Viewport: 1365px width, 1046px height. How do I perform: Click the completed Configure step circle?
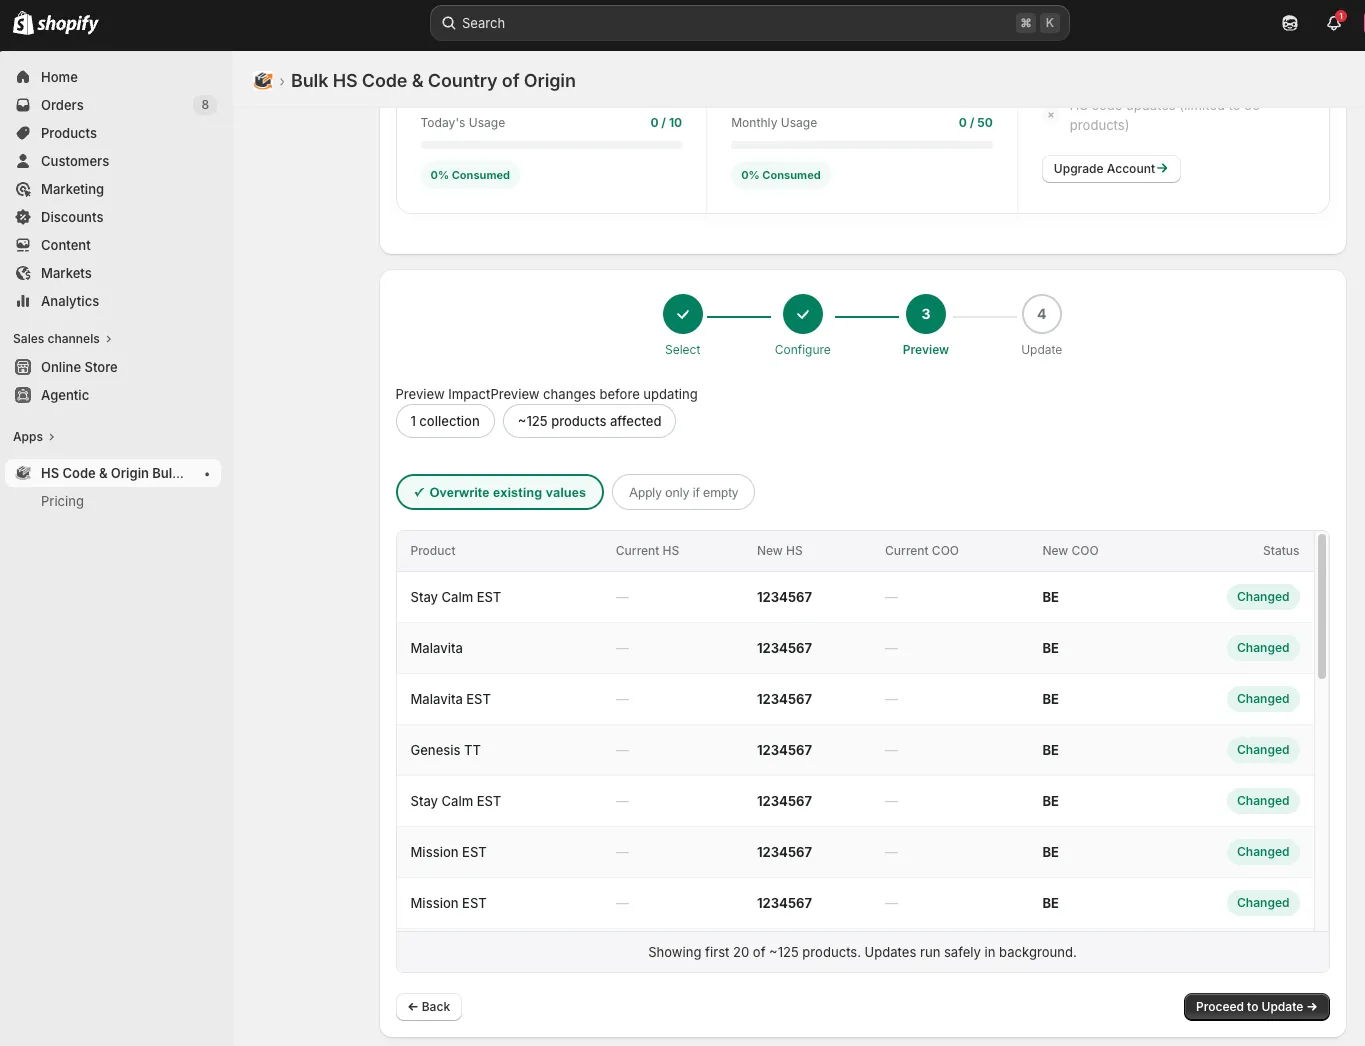coord(803,314)
